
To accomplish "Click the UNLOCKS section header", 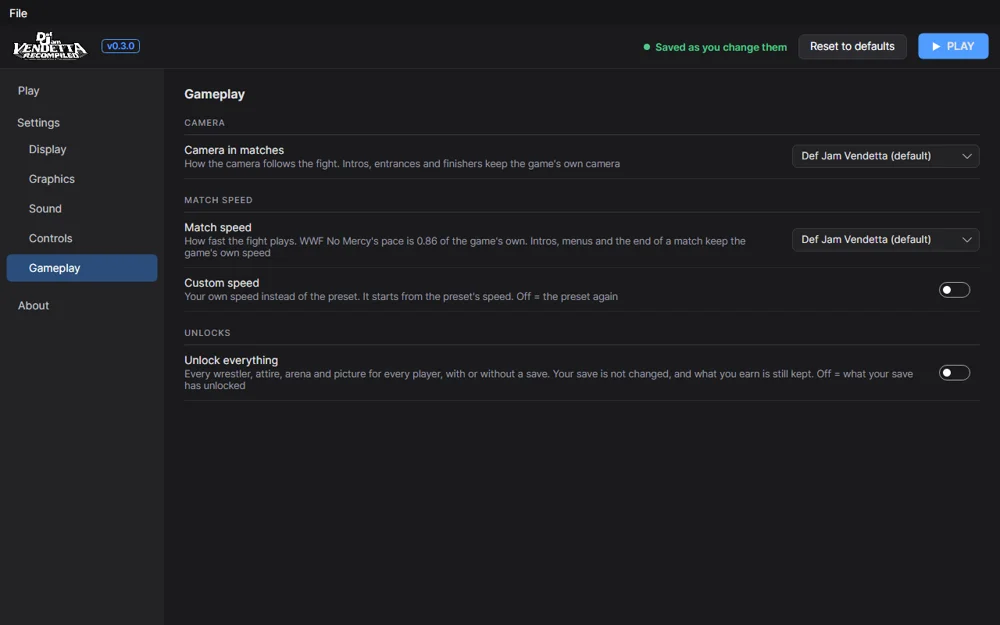I will tap(207, 333).
